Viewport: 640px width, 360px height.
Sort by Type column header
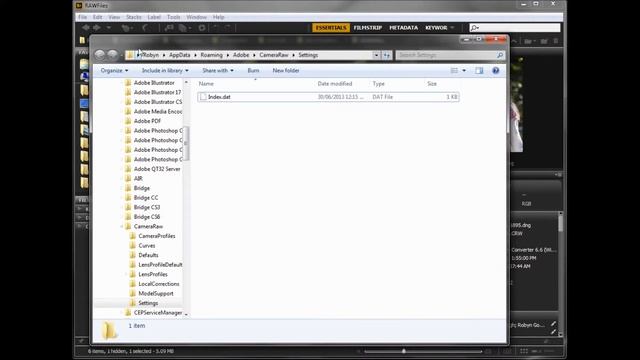click(378, 84)
